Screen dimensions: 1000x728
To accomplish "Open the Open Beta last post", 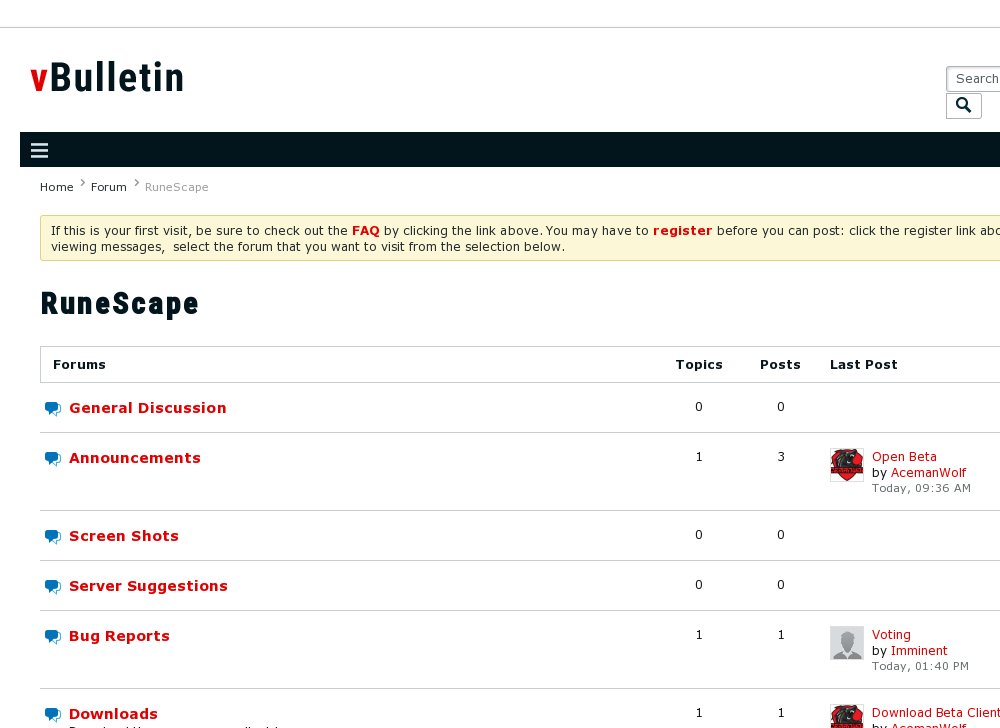I will point(904,457).
